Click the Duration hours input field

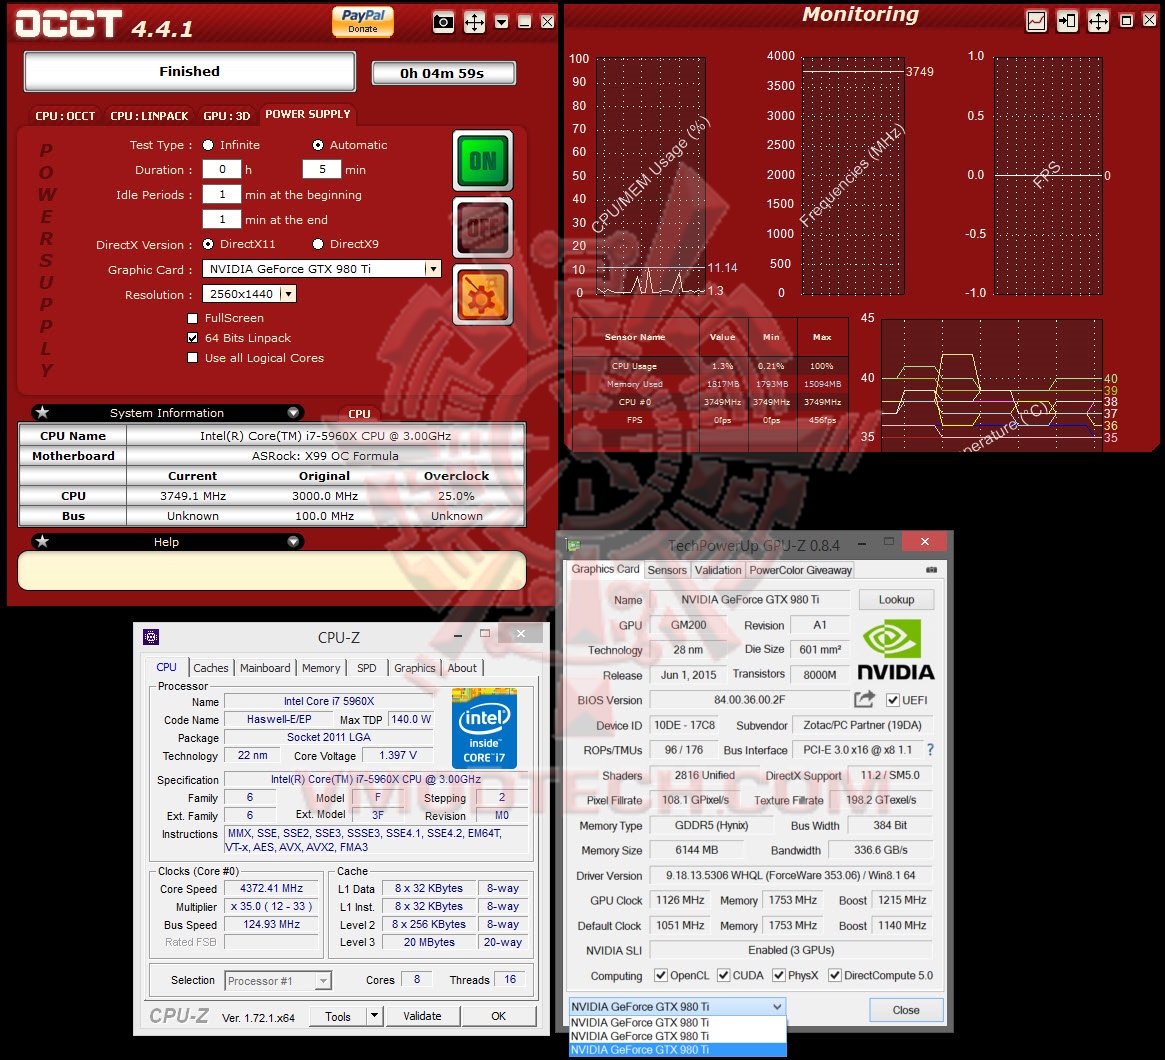tap(222, 169)
